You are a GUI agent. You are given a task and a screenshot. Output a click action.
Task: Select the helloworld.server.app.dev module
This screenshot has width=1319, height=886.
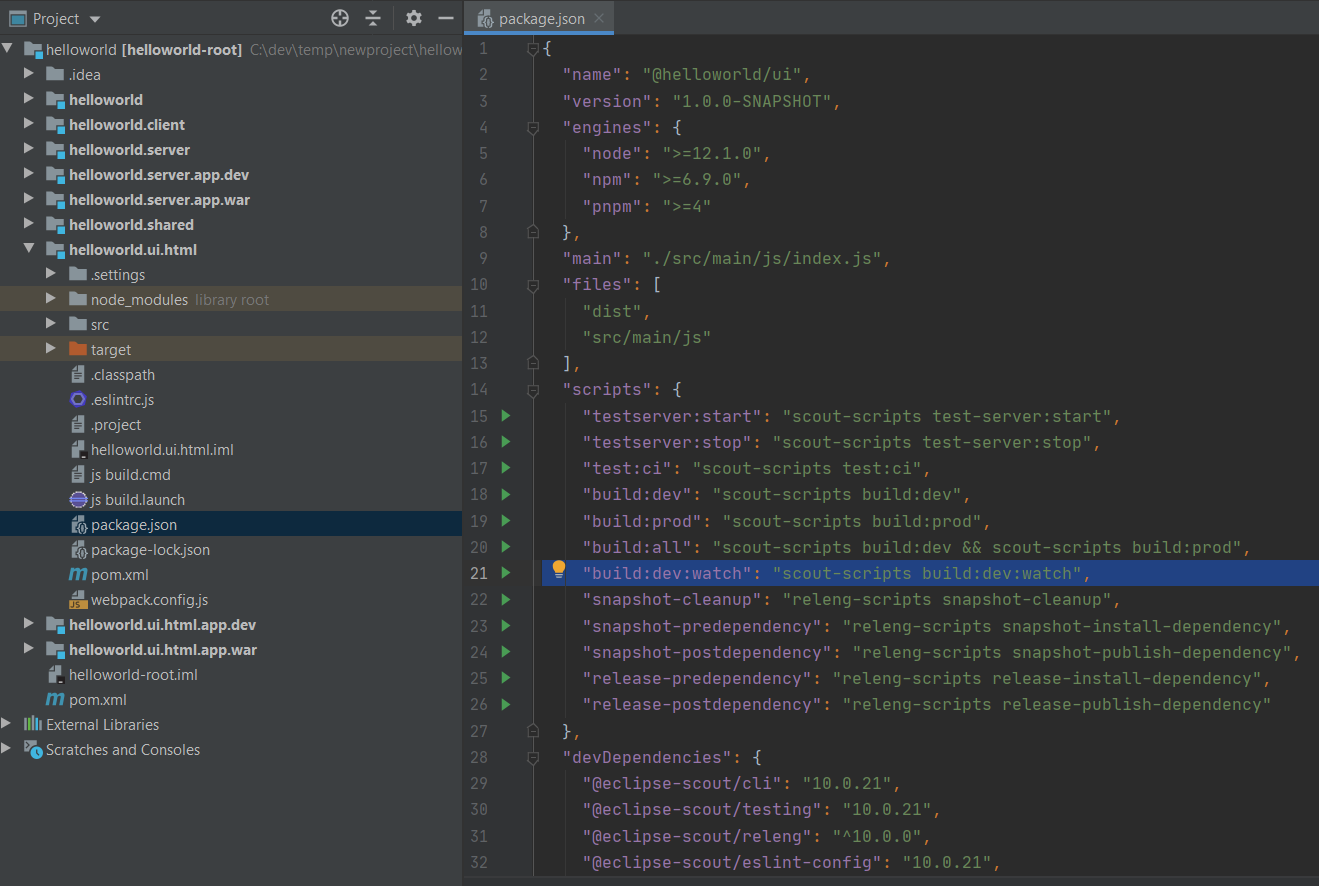(159, 175)
